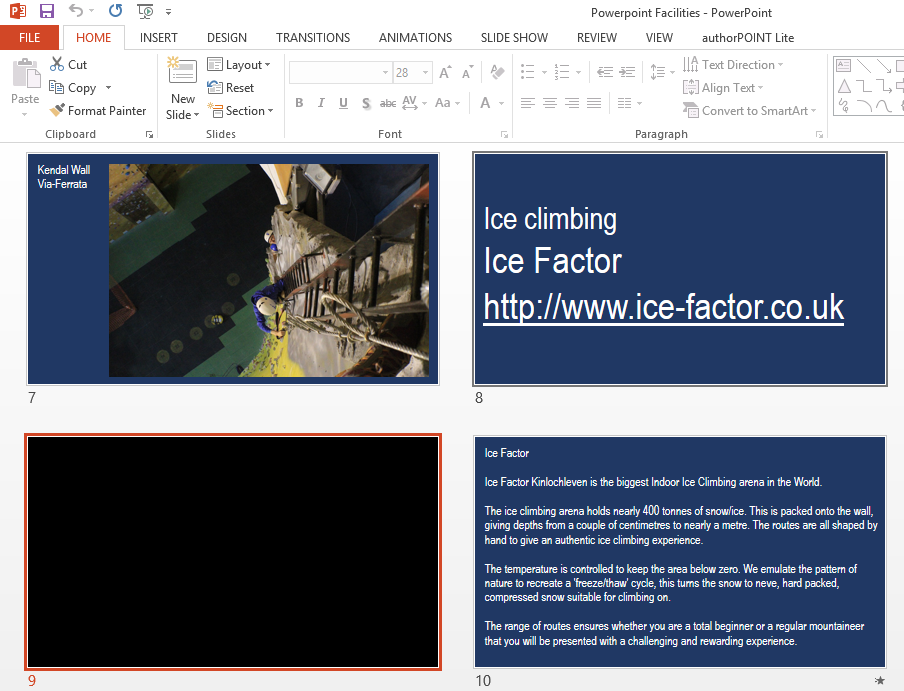904x691 pixels.
Task: Select the Elbow Connector shape
Action: (864, 86)
